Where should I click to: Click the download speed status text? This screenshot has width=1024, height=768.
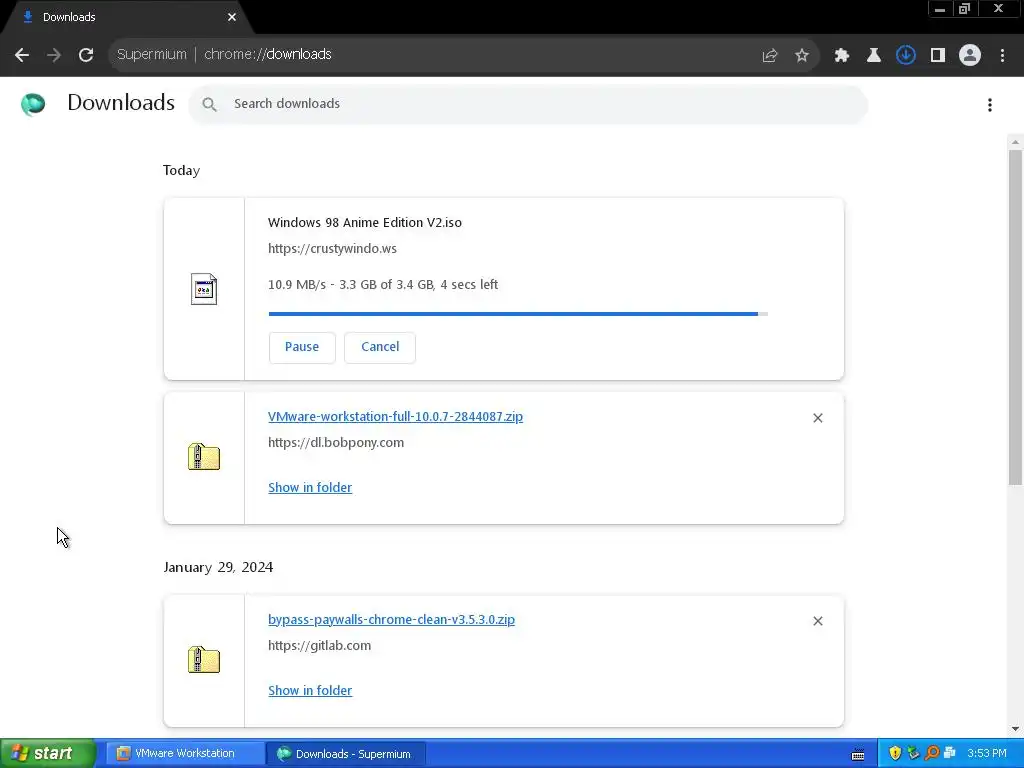tap(383, 285)
